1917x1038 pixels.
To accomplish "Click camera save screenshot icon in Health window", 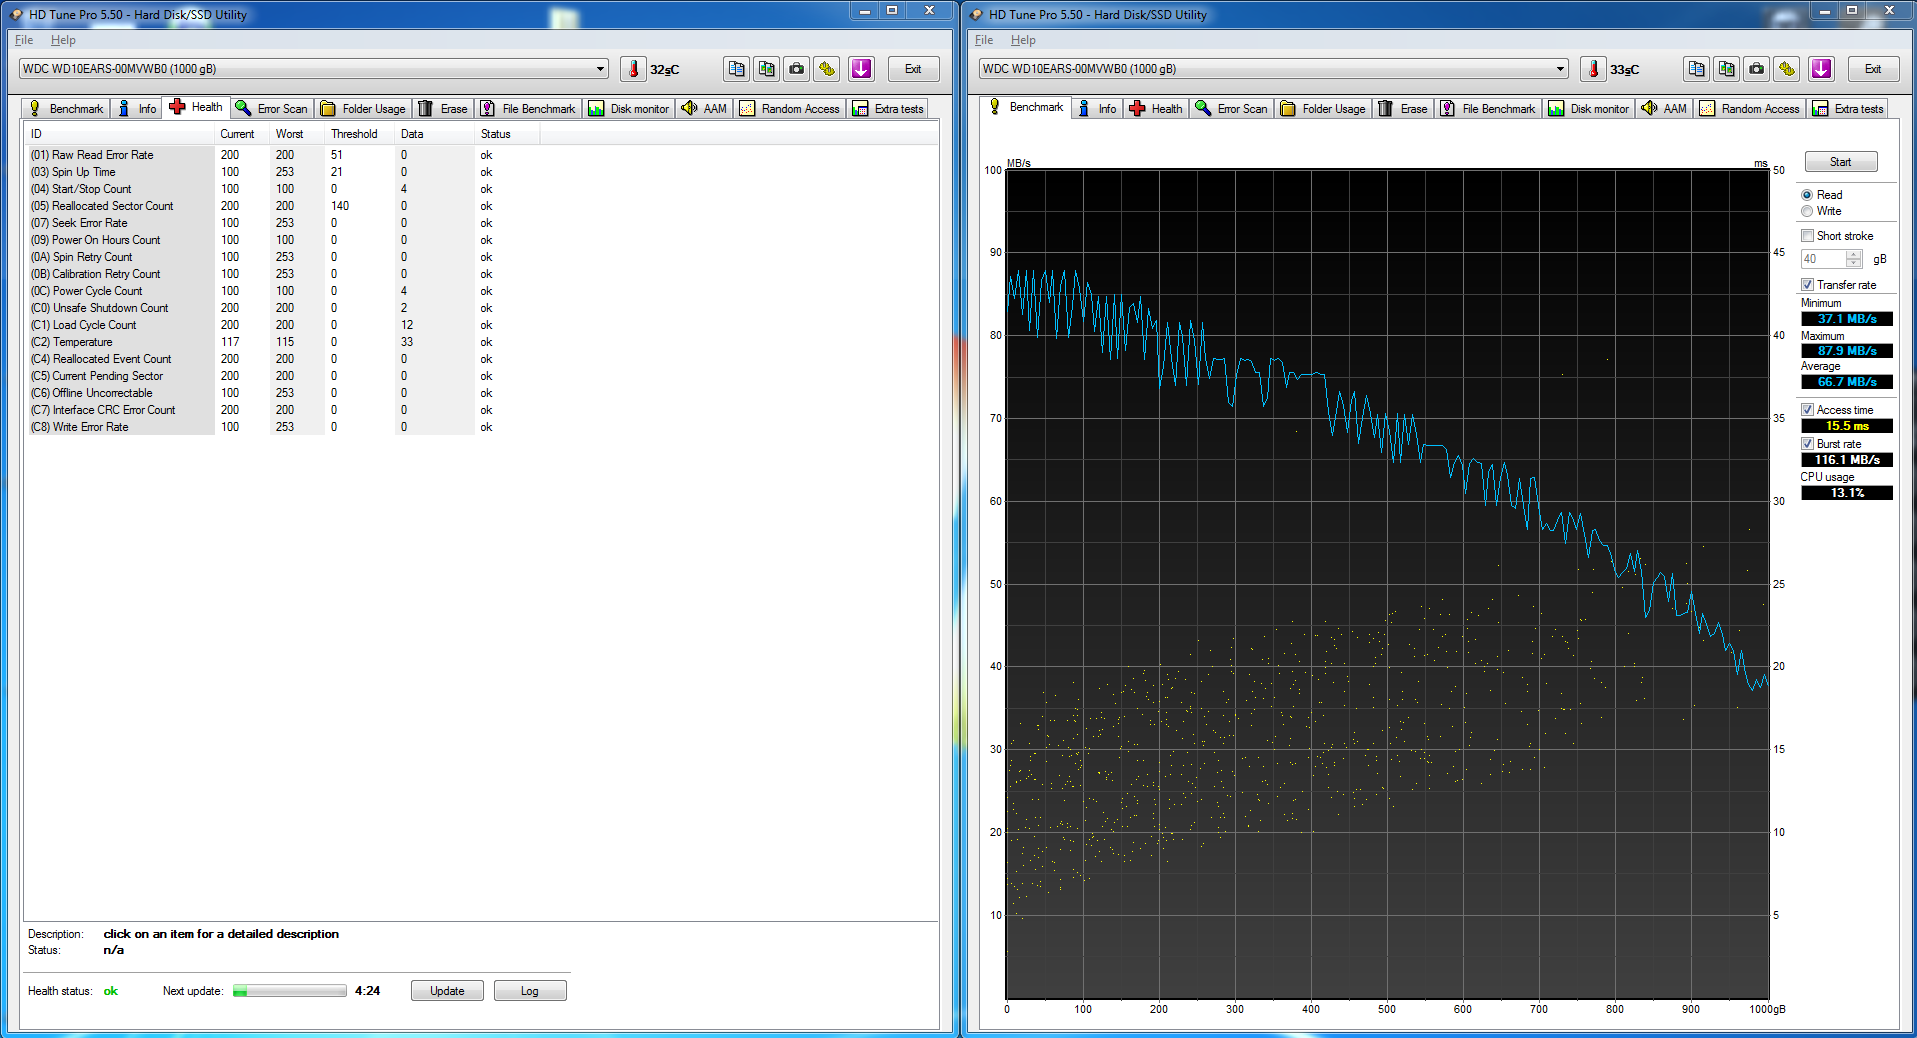I will tap(797, 69).
